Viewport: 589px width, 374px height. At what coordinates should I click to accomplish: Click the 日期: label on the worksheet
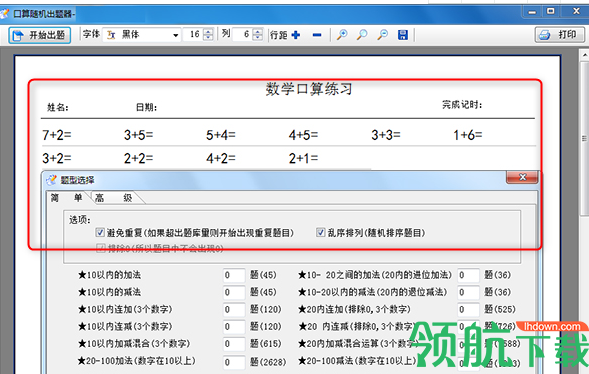(x=146, y=108)
